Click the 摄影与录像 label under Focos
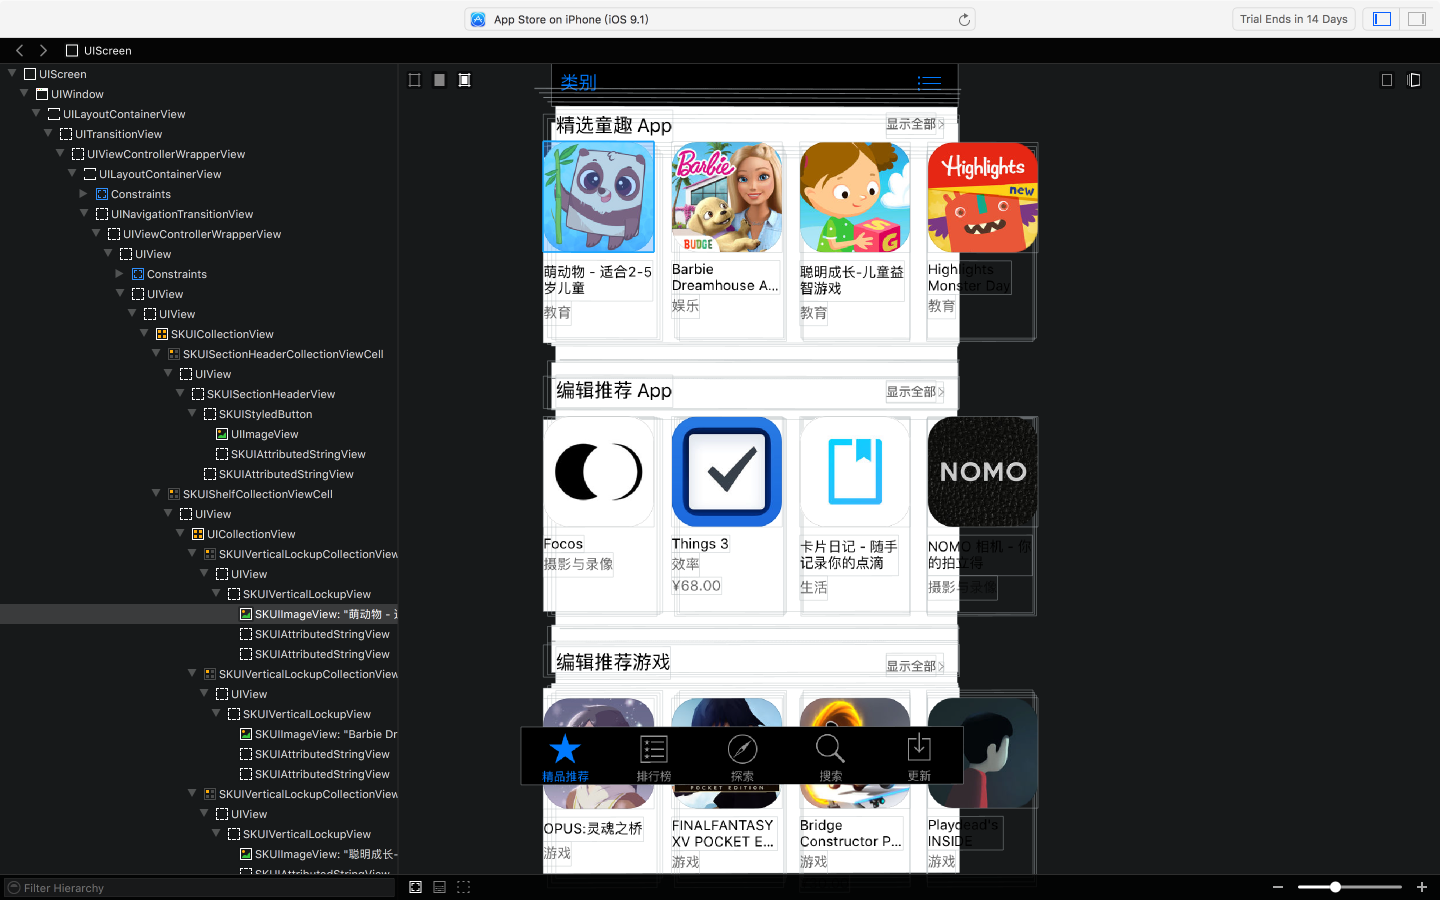 (578, 564)
